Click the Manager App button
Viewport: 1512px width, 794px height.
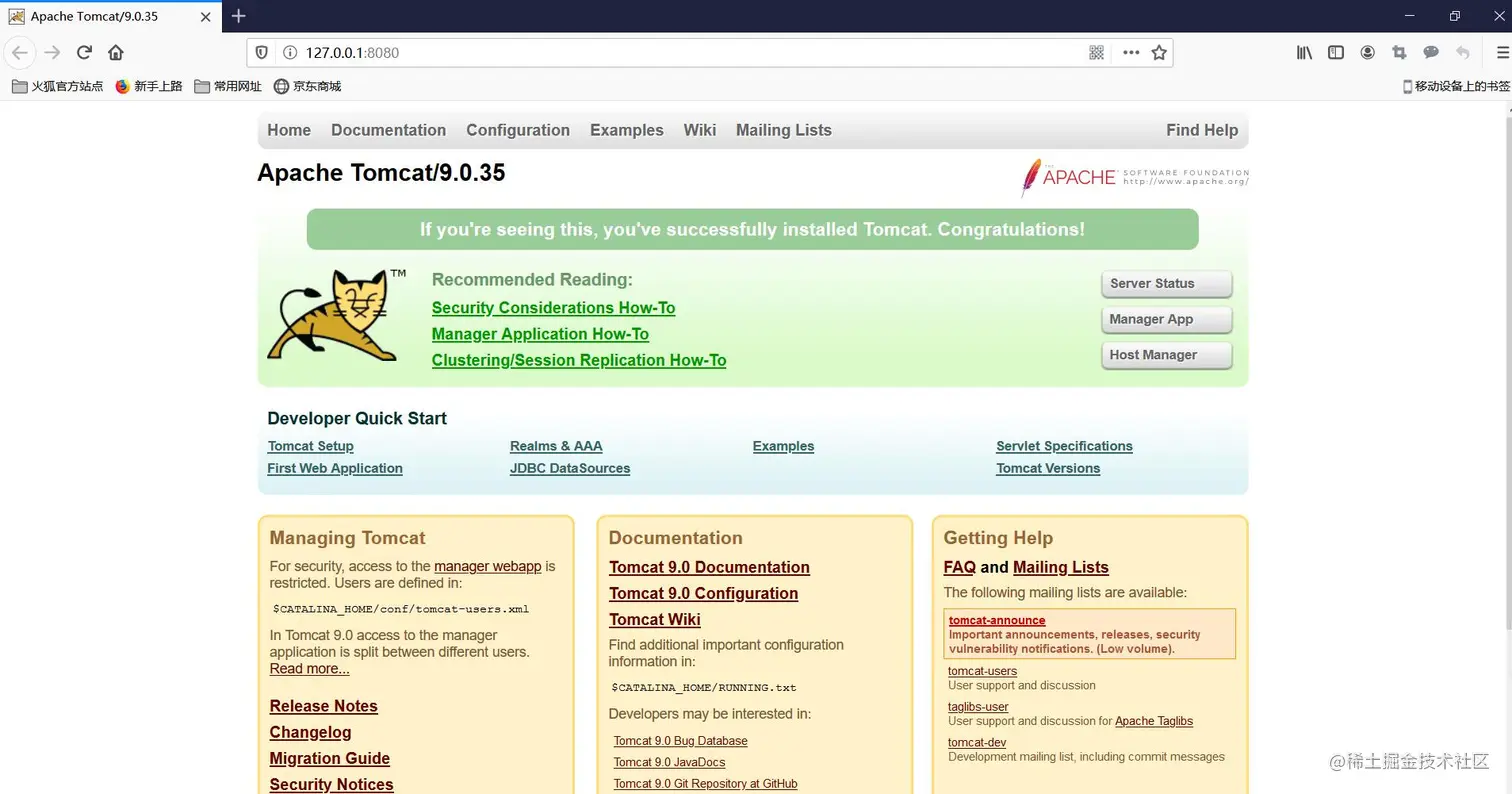coord(1167,320)
